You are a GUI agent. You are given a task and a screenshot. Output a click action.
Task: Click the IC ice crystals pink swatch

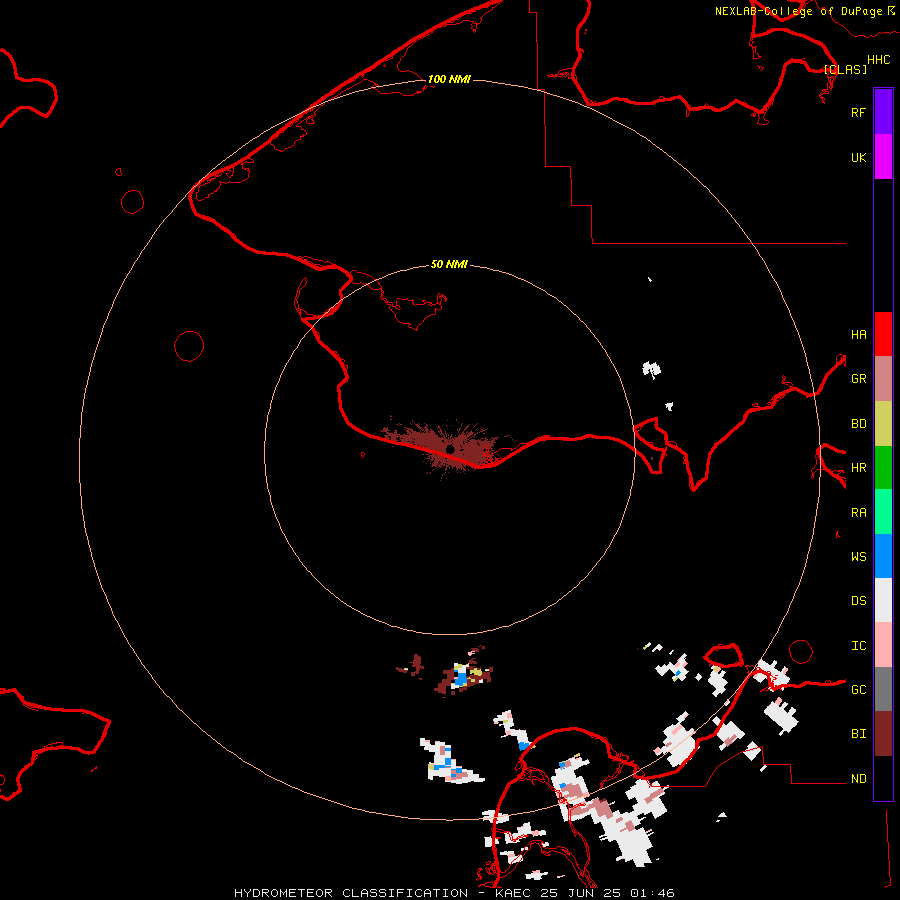point(883,645)
